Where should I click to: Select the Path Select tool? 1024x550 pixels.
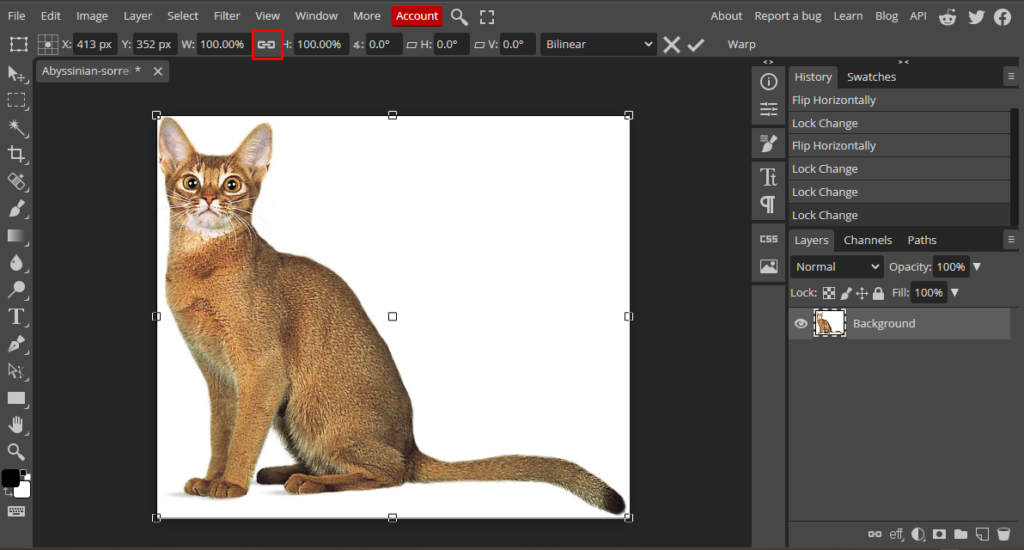click(x=16, y=371)
